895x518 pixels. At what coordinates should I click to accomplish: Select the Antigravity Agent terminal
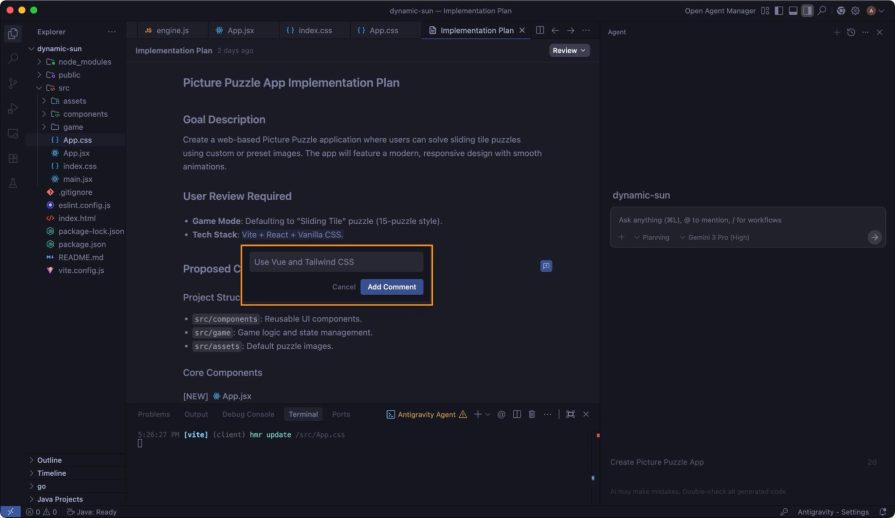click(x=426, y=415)
